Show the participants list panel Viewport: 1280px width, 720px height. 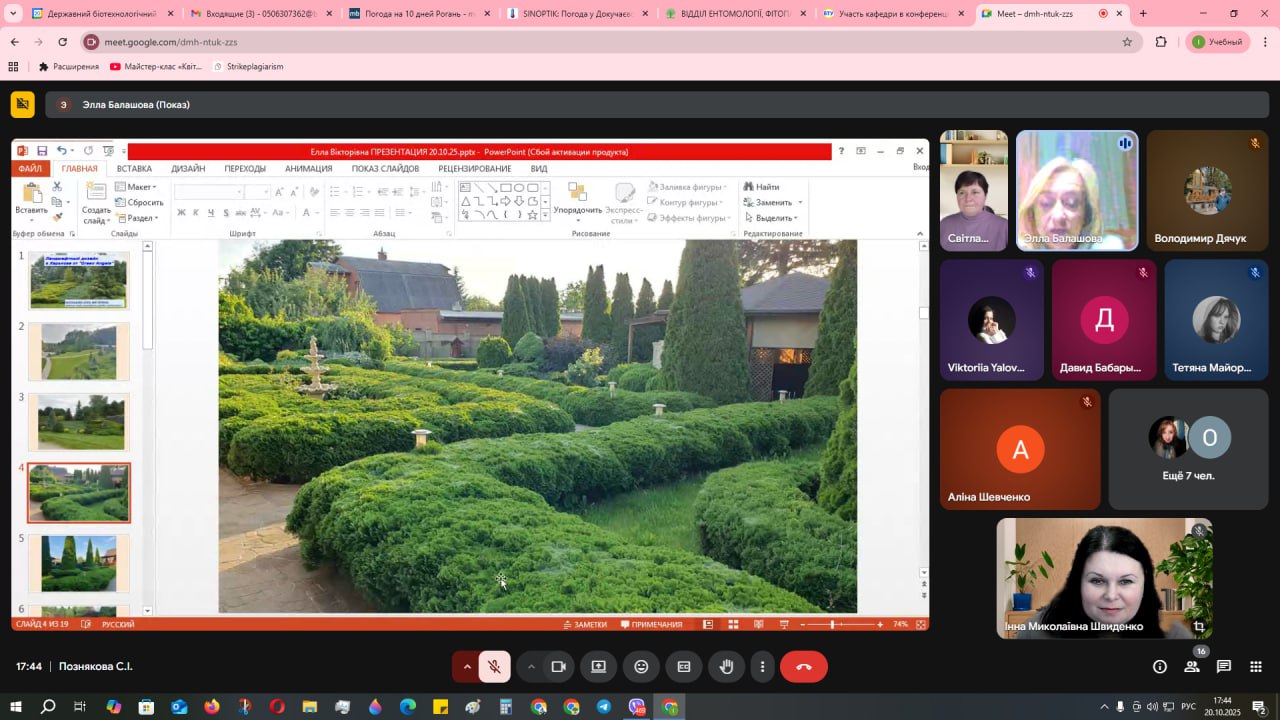tap(1191, 667)
